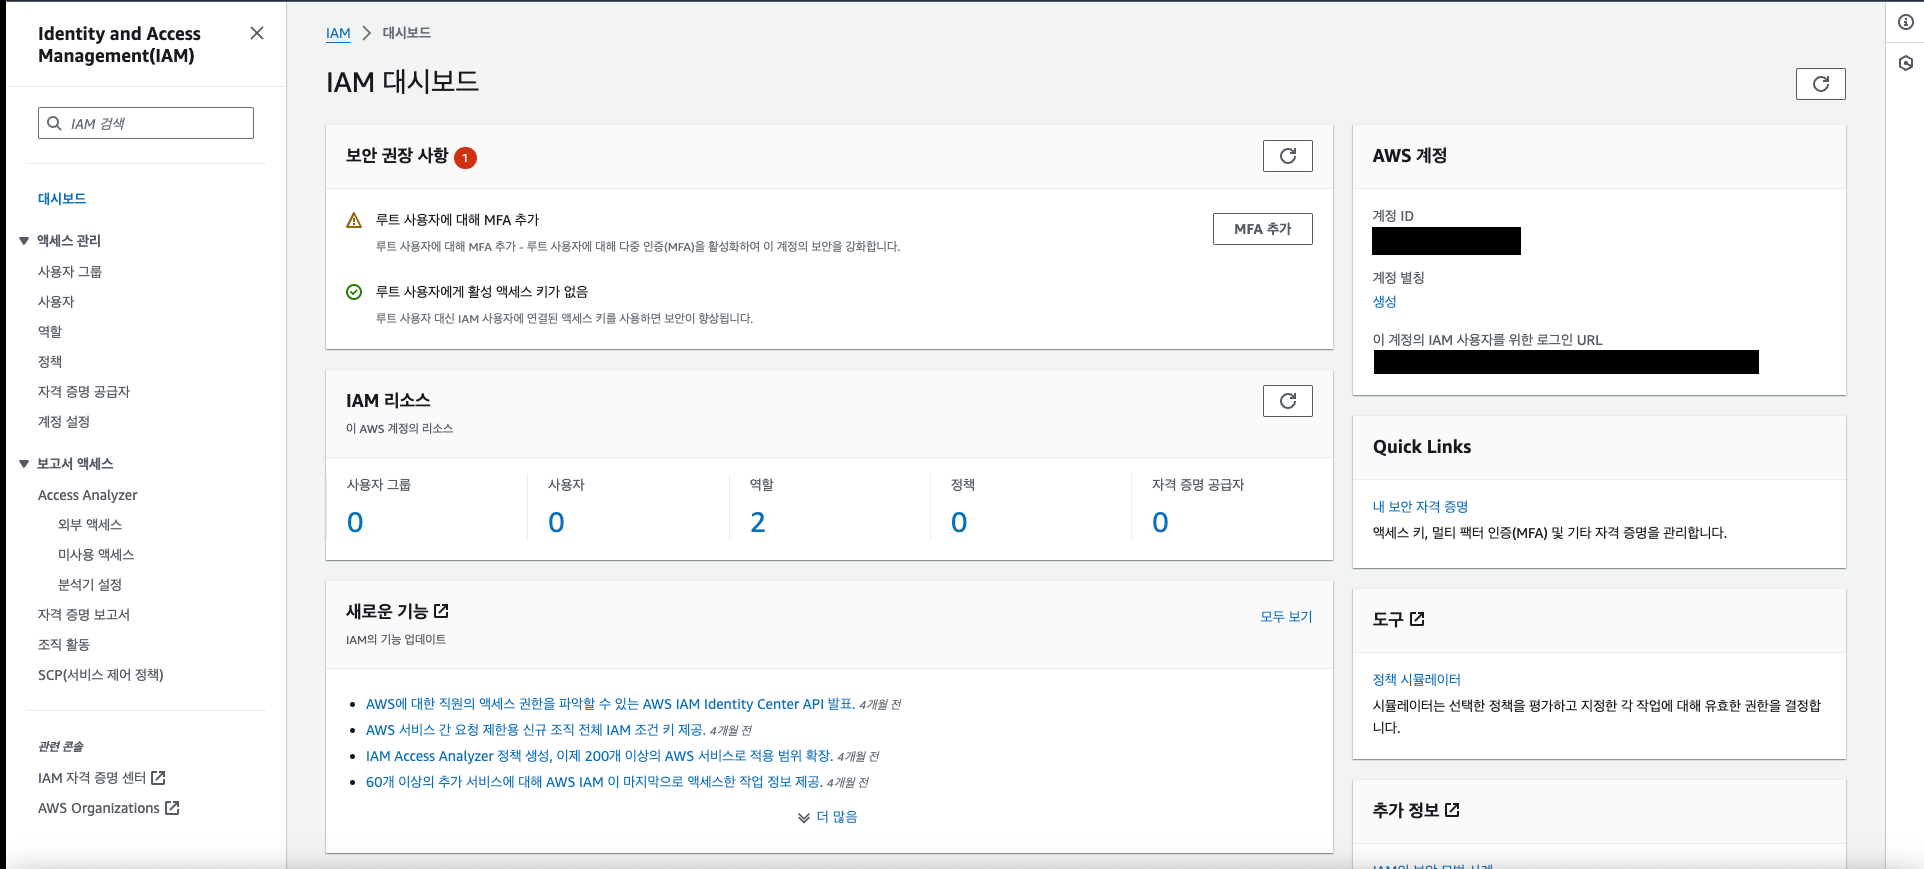
Task: Open the 60개 이상의 추가 서비스 announcement
Action: point(594,782)
